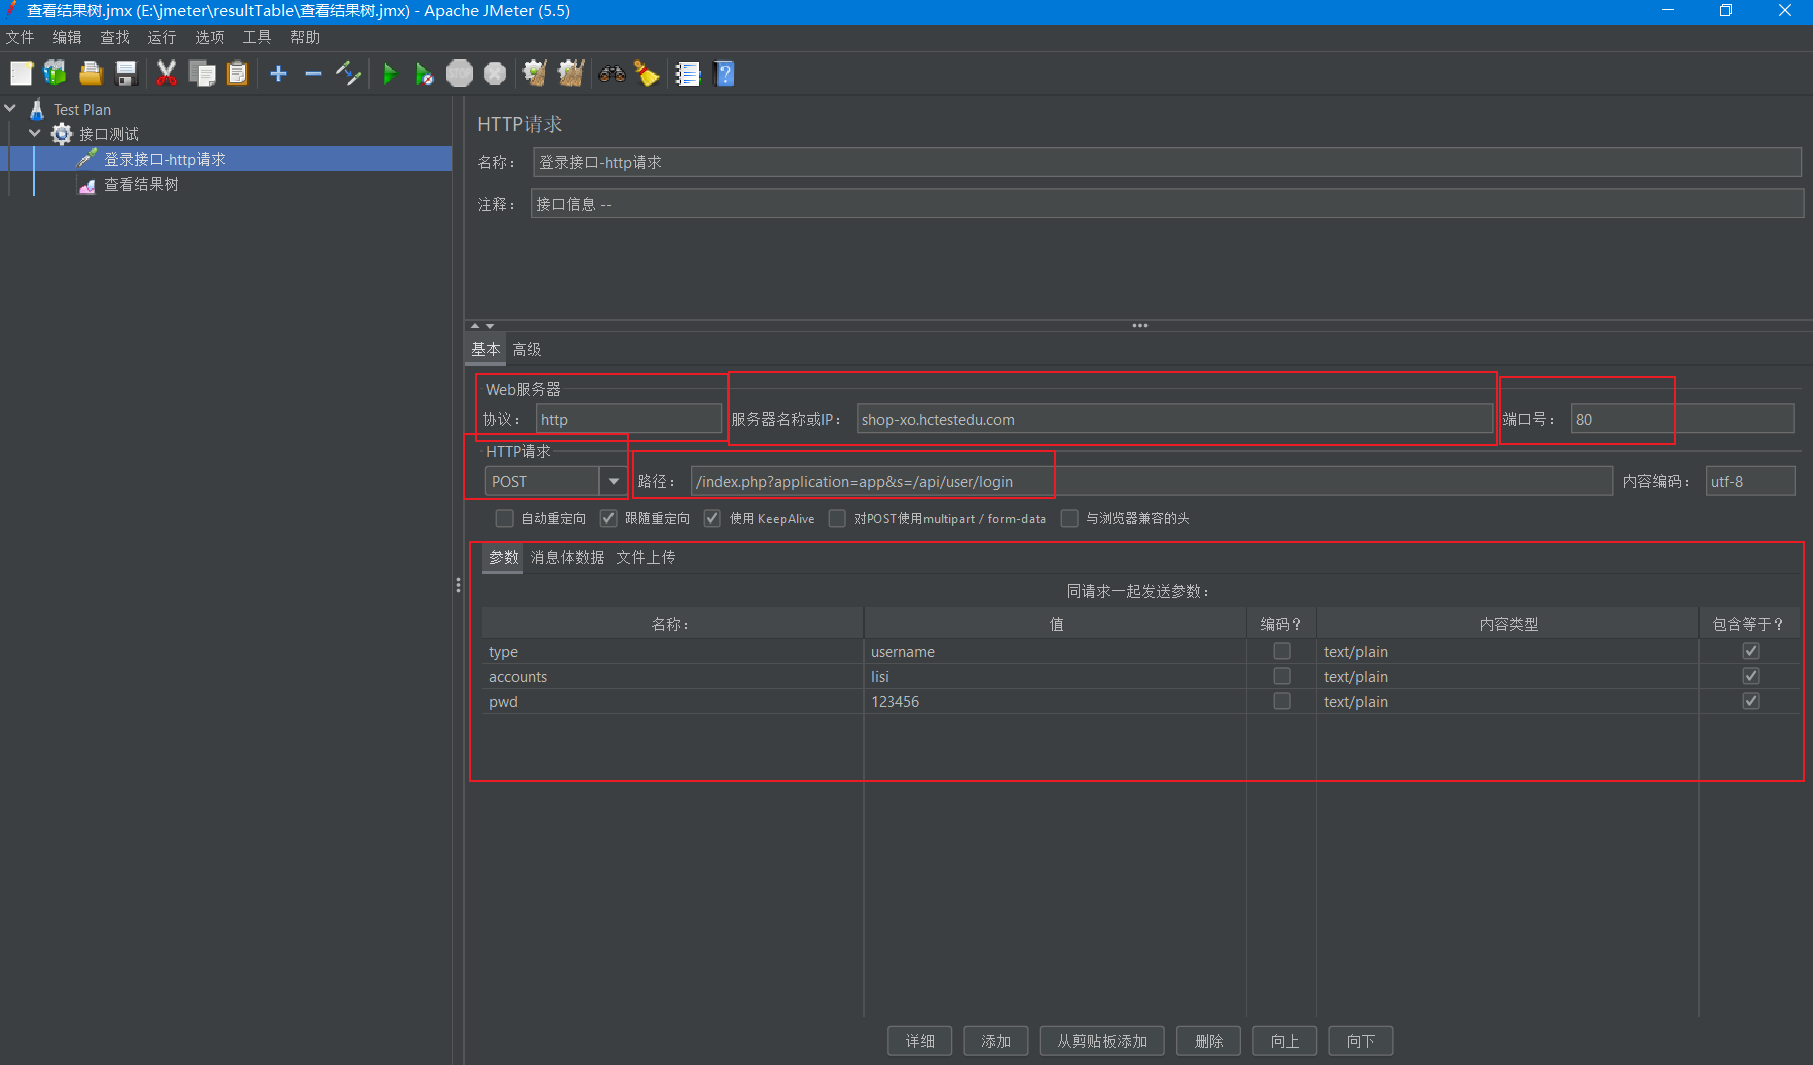Screen dimensions: 1813x1065
Task: Click the Stop test icon
Action: coord(459,73)
